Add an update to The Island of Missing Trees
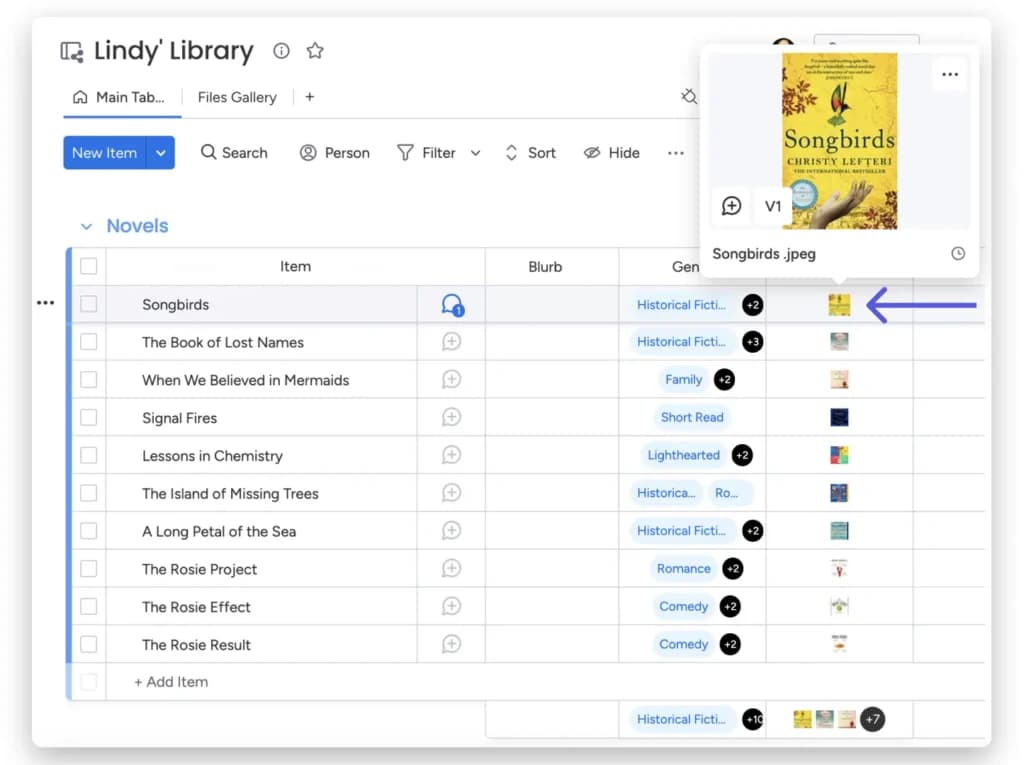Image resolution: width=1024 pixels, height=765 pixels. coord(451,493)
